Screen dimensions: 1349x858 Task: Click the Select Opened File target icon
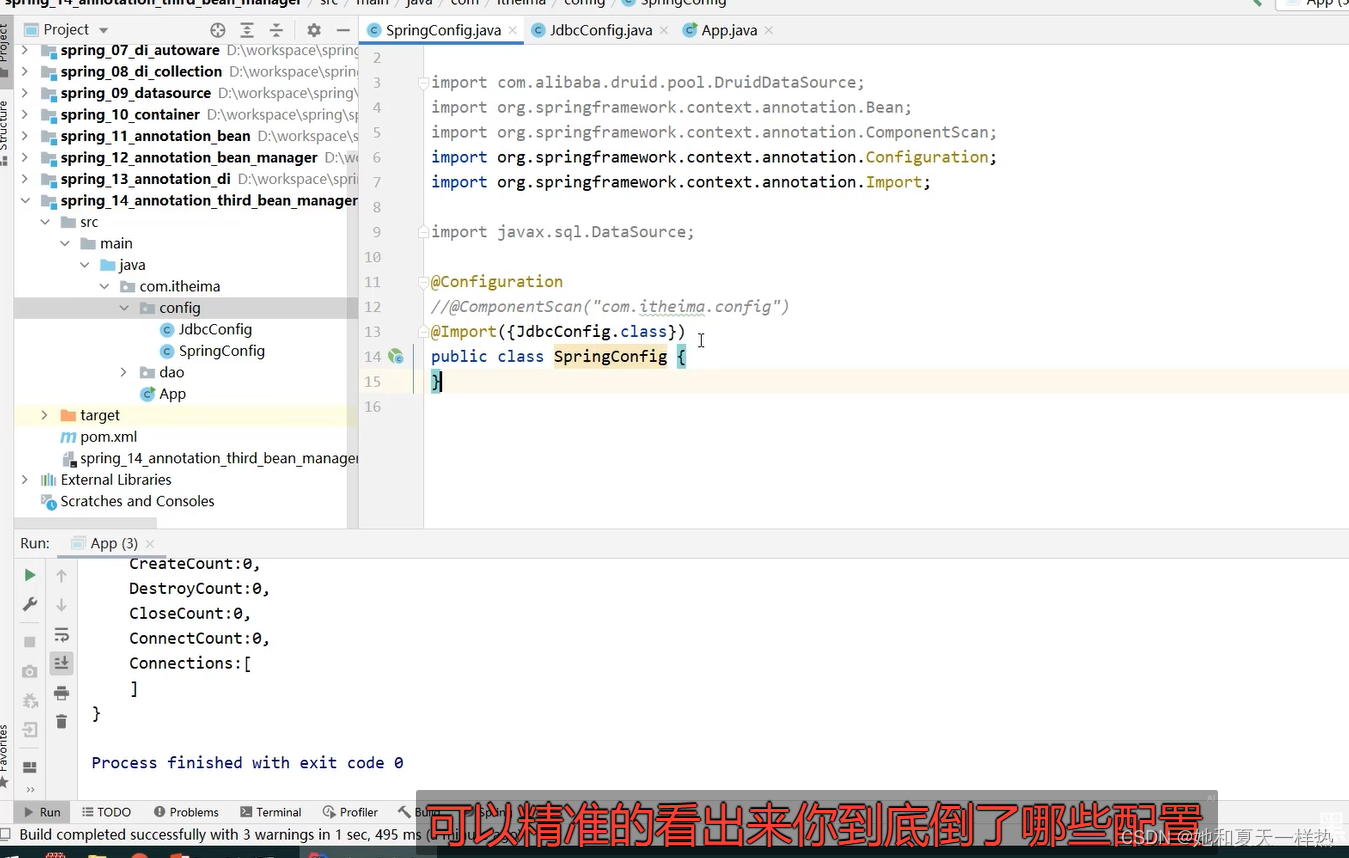[x=217, y=30]
